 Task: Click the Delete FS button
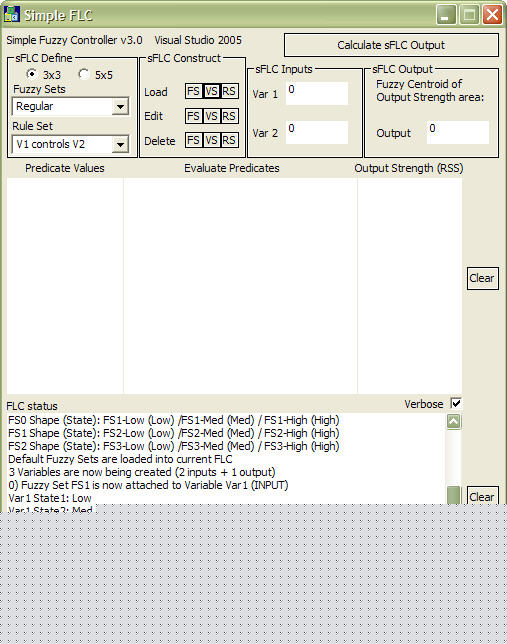click(193, 140)
